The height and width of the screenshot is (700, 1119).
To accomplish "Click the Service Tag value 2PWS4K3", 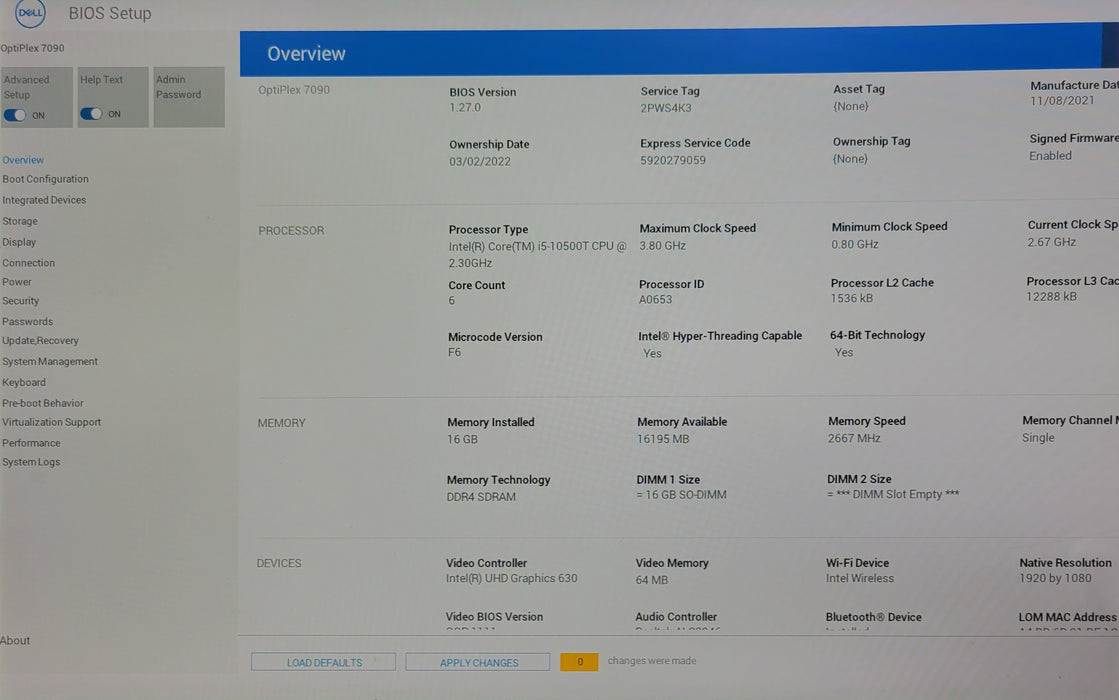I will (666, 108).
